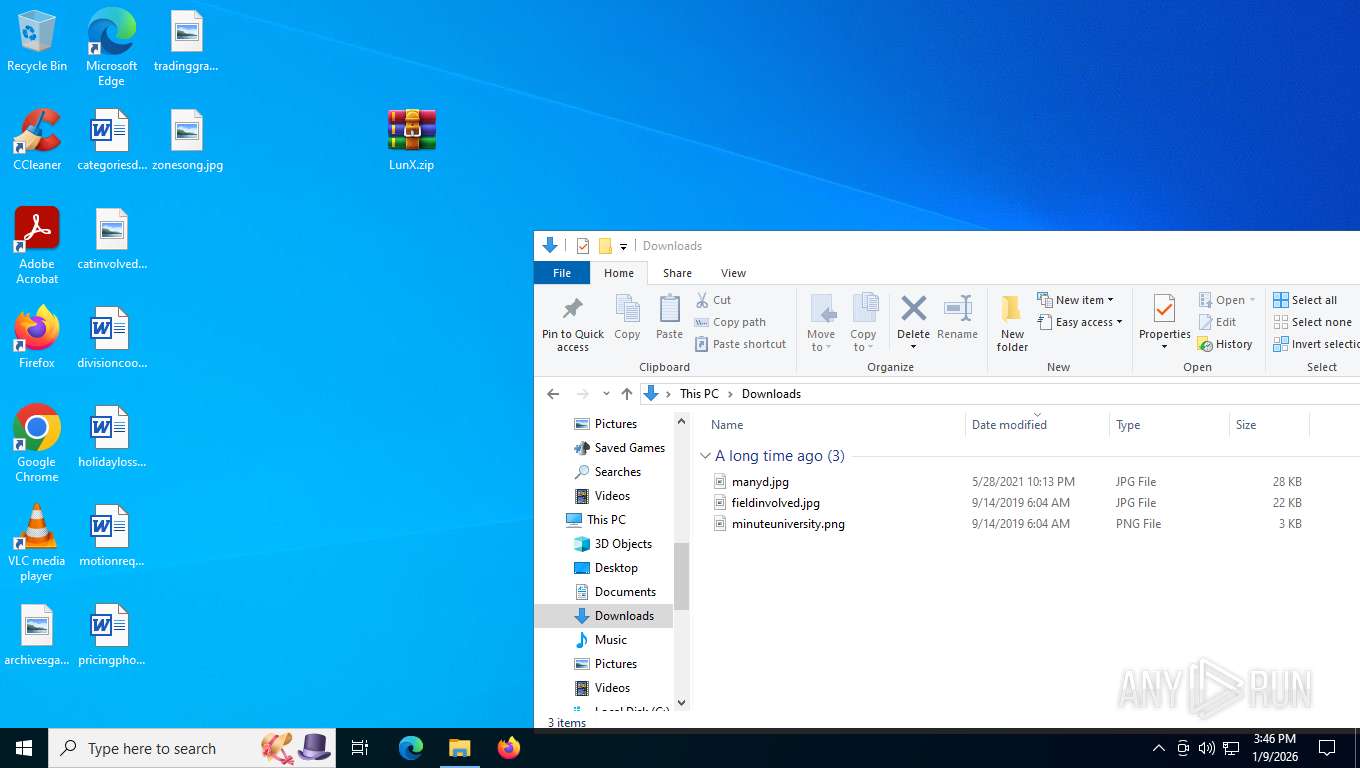Screen dimensions: 1360x768
Task: Click This PC in address bar
Action: [699, 394]
